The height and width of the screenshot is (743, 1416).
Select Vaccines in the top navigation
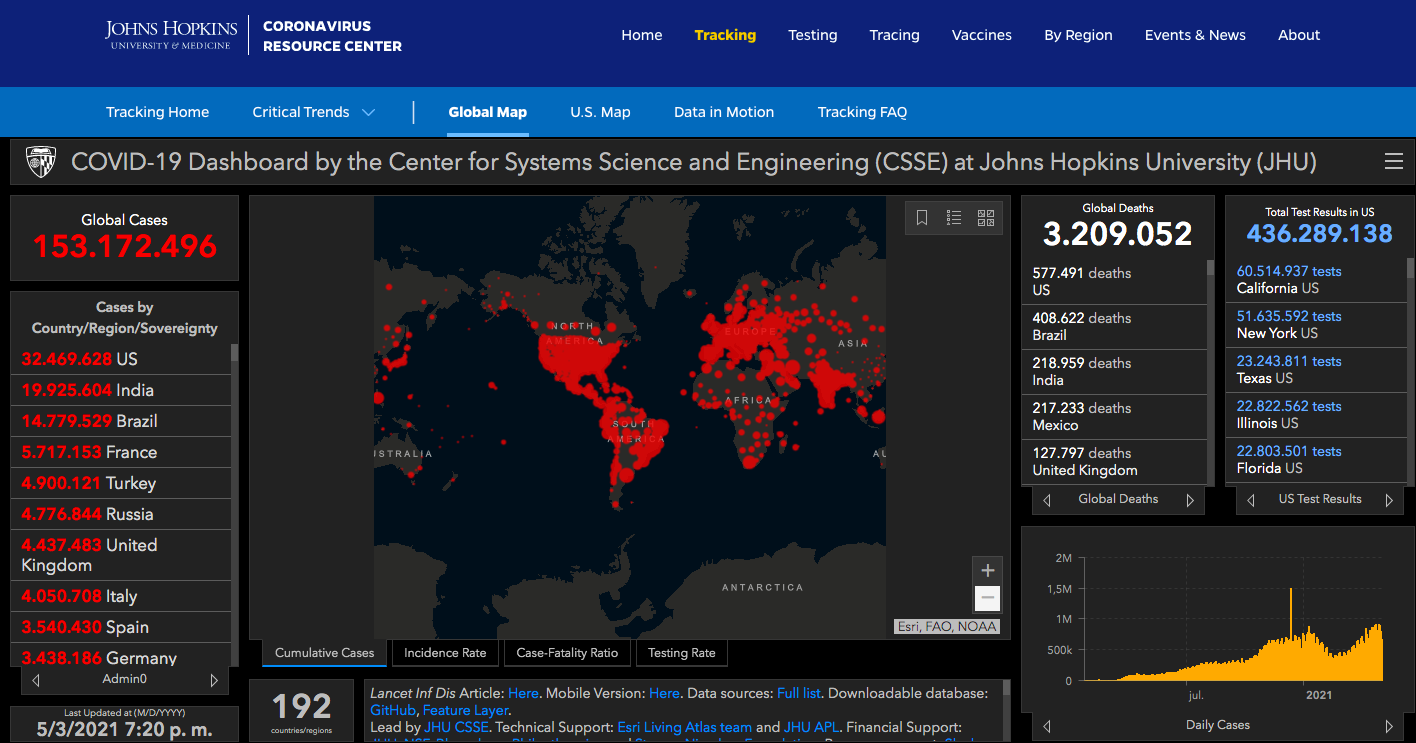(x=981, y=35)
